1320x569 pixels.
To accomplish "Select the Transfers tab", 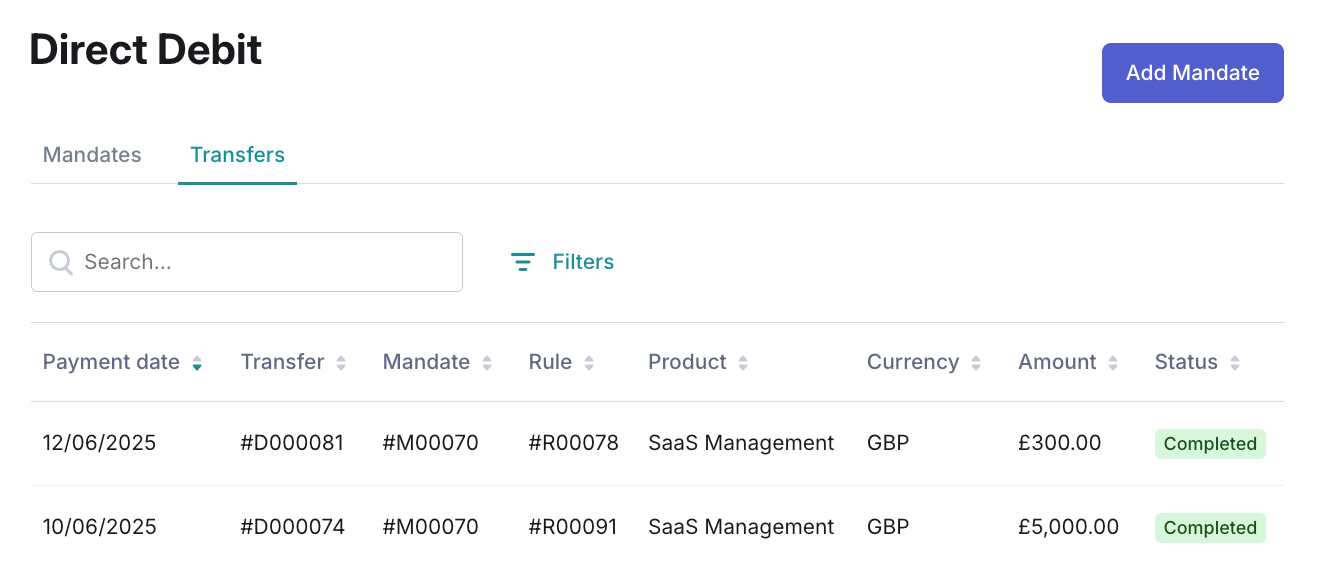I will (x=237, y=155).
